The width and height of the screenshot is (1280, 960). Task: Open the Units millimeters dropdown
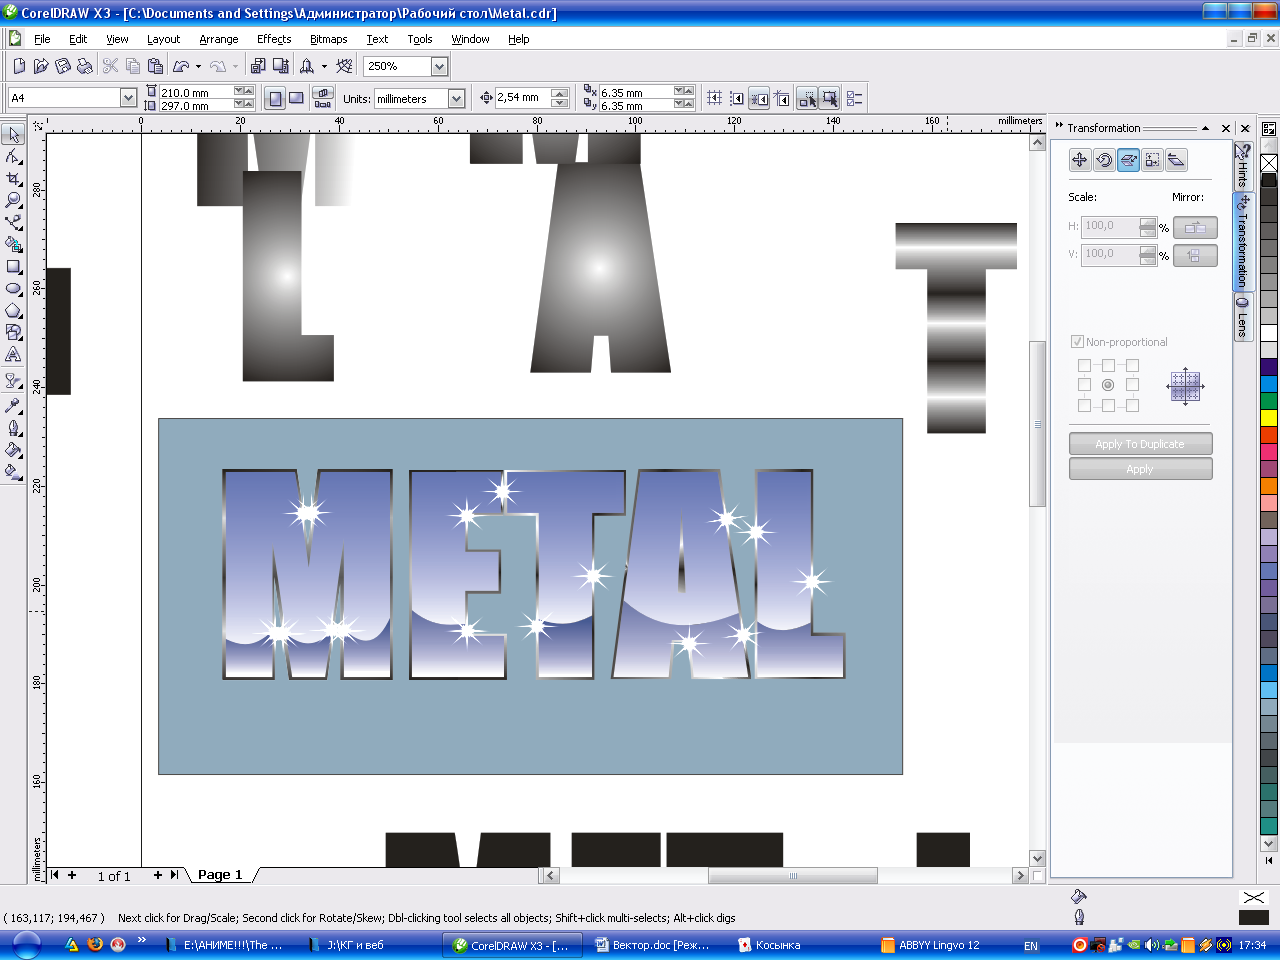click(x=456, y=98)
